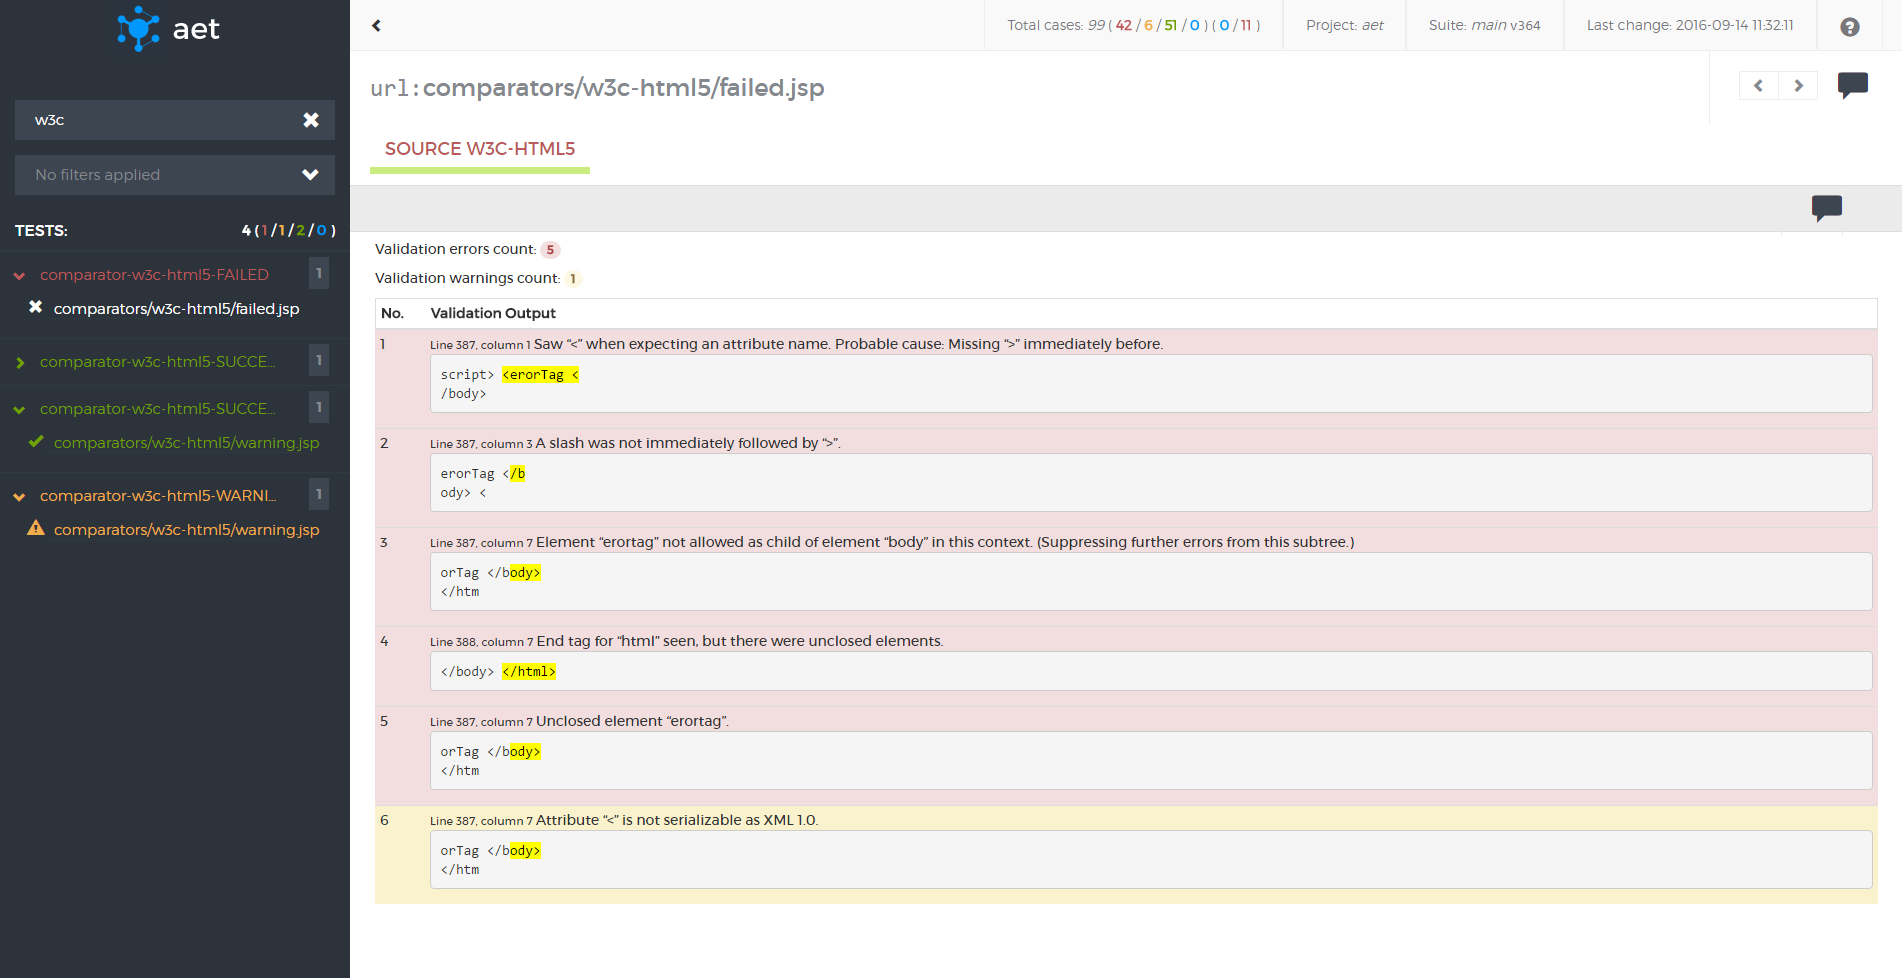Switch to the SOURCE W3C-HTML5 tab
The width and height of the screenshot is (1902, 978).
click(x=479, y=148)
